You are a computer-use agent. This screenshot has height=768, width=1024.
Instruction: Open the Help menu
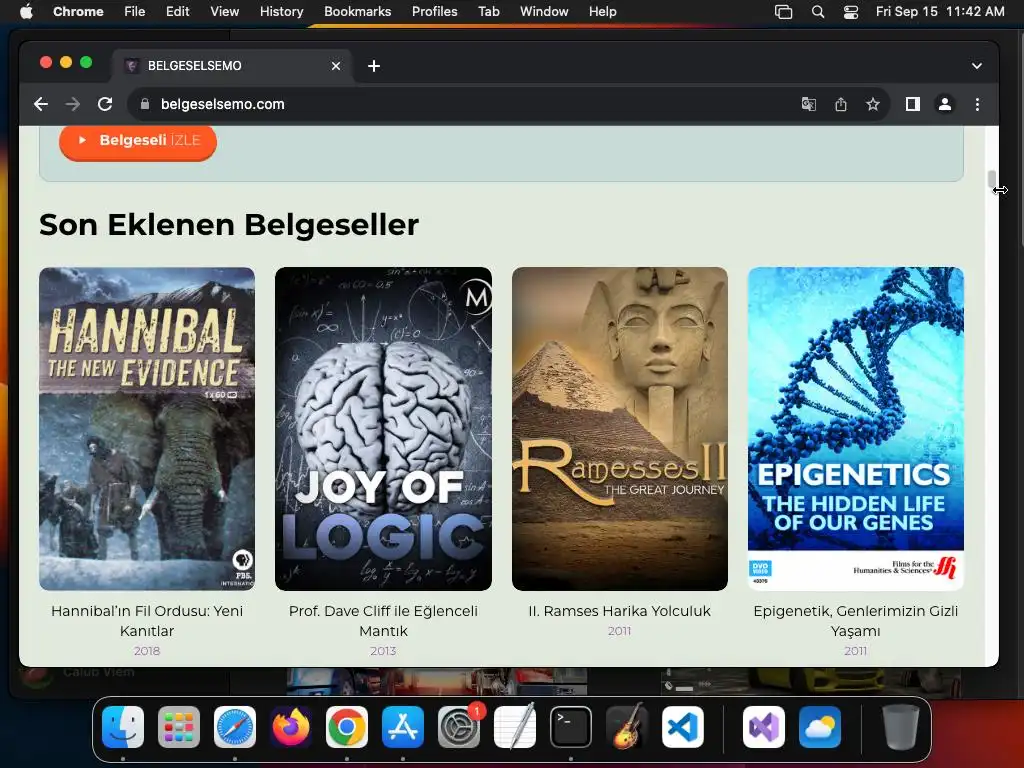pos(602,12)
